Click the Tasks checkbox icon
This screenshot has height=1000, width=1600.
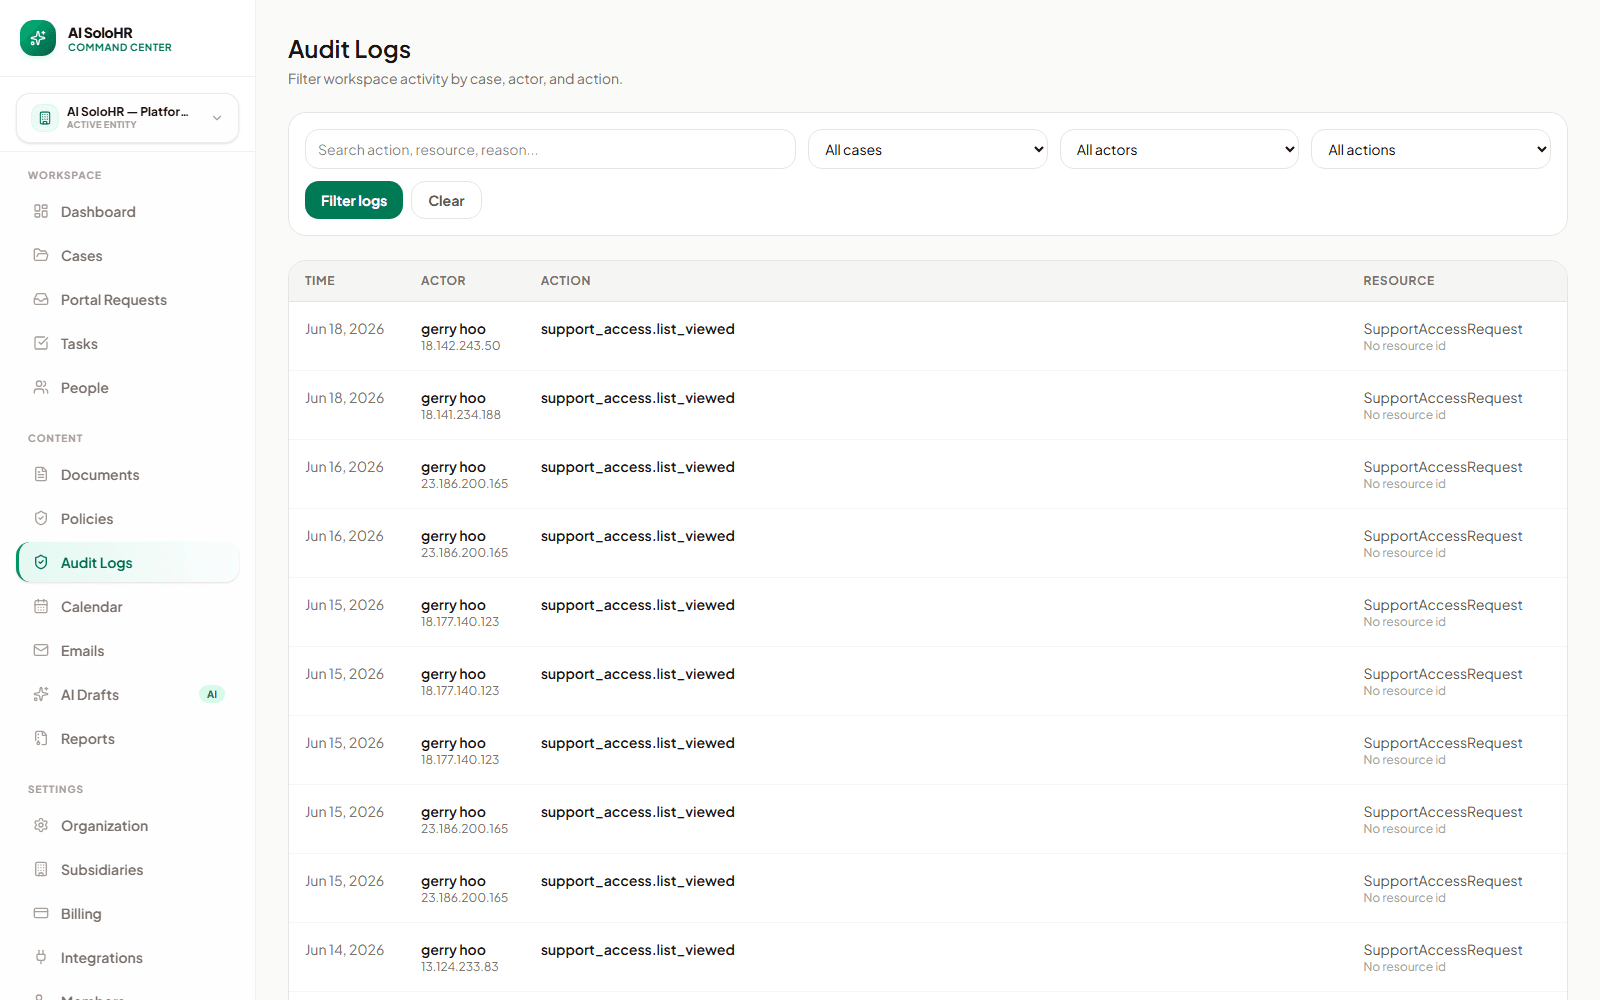tap(41, 343)
